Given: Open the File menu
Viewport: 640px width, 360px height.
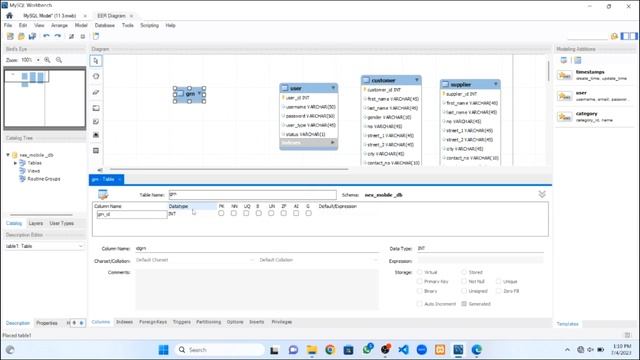Looking at the screenshot, I should click(8, 25).
